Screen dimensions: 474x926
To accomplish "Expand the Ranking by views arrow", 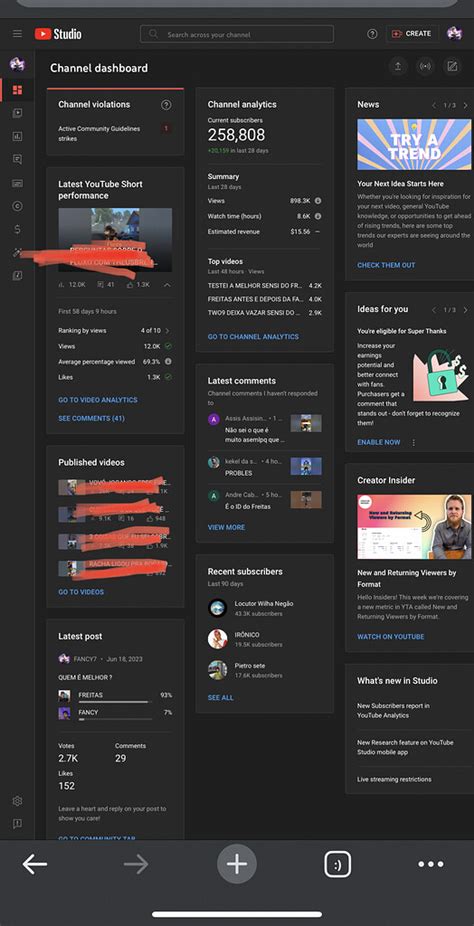I will (167, 331).
